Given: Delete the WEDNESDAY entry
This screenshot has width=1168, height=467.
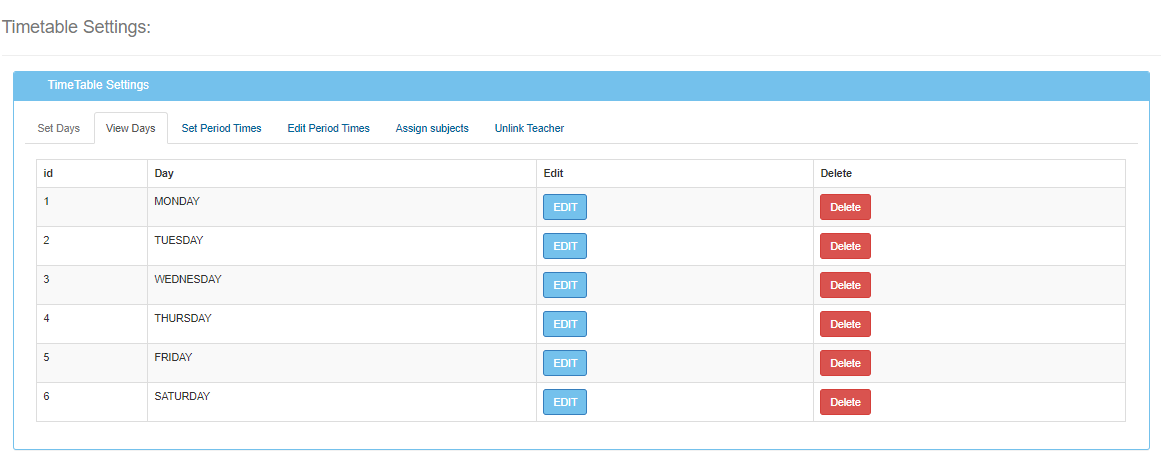Looking at the screenshot, I should [845, 285].
